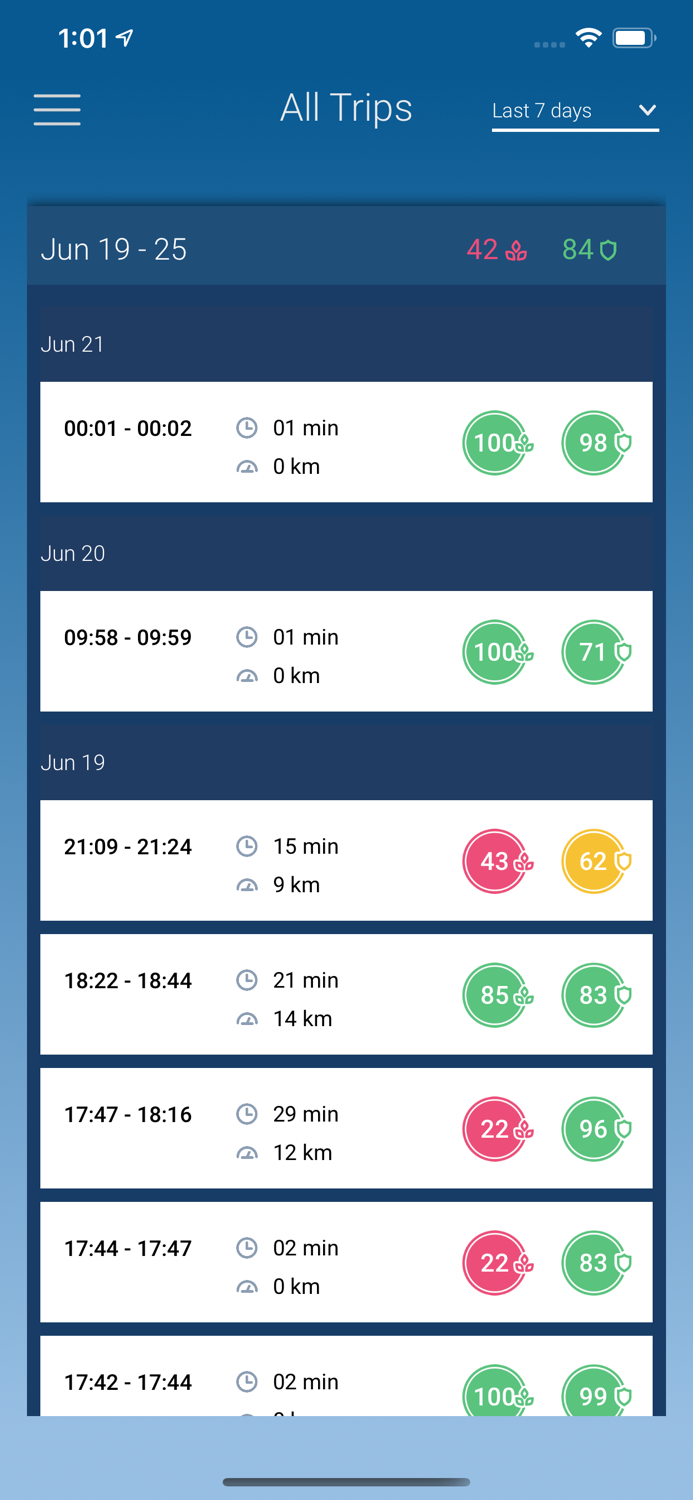Tap weekly safety score 84 shield icon

pyautogui.click(x=607, y=250)
